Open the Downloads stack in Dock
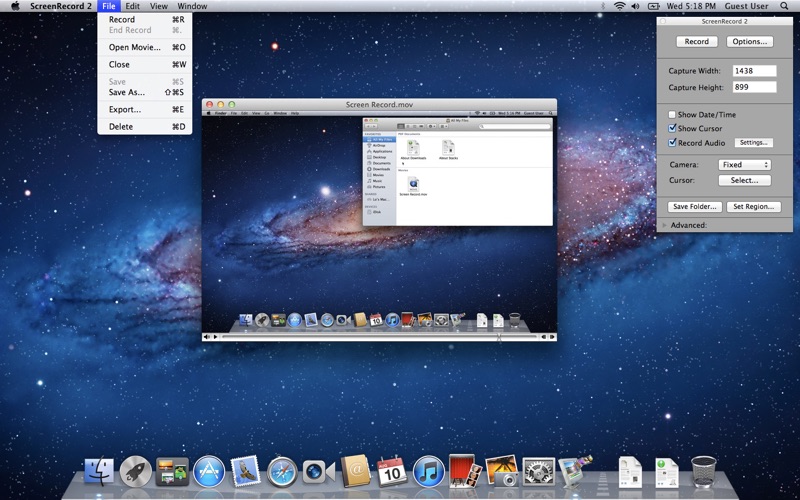 [x=667, y=472]
